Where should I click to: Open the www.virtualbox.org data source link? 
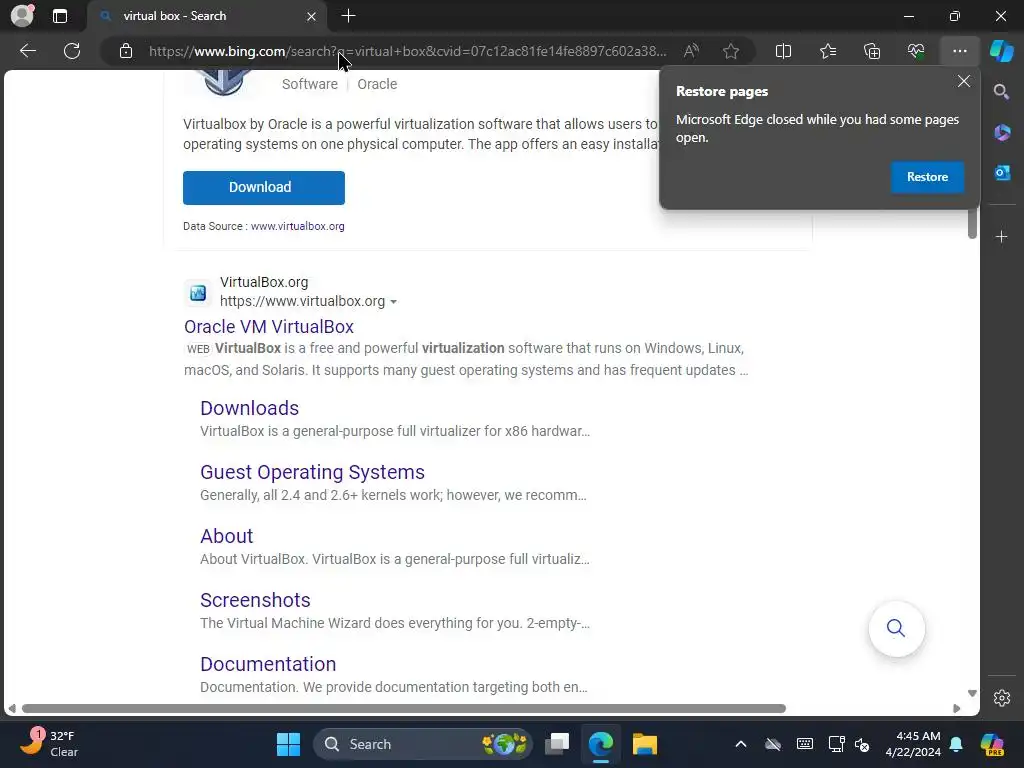297,226
